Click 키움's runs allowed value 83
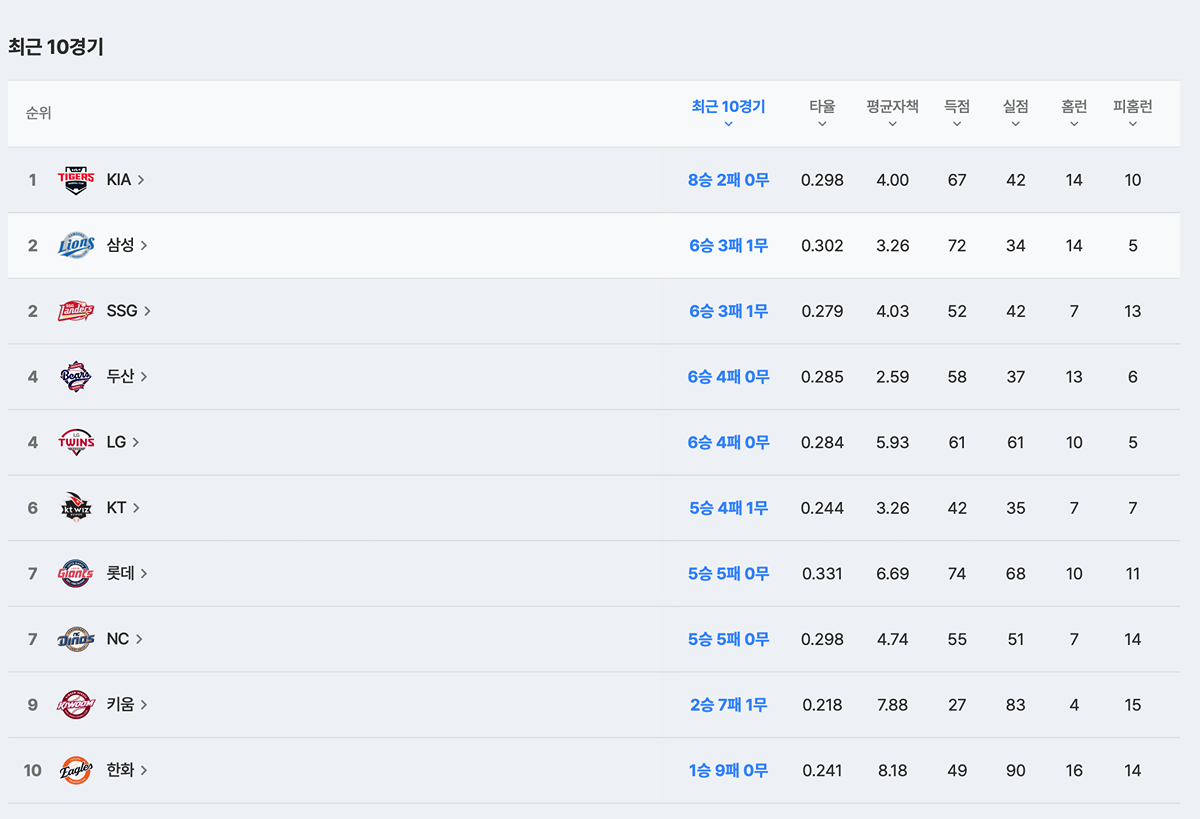This screenshot has width=1200, height=819. pos(1015,705)
